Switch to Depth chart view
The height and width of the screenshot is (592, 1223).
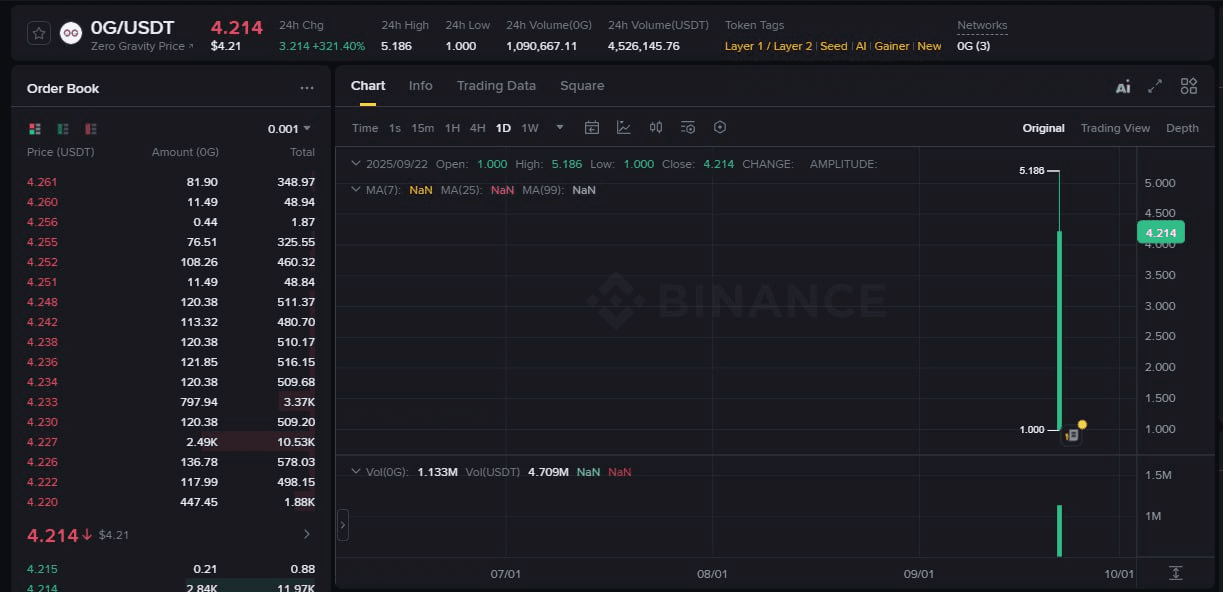click(1182, 128)
